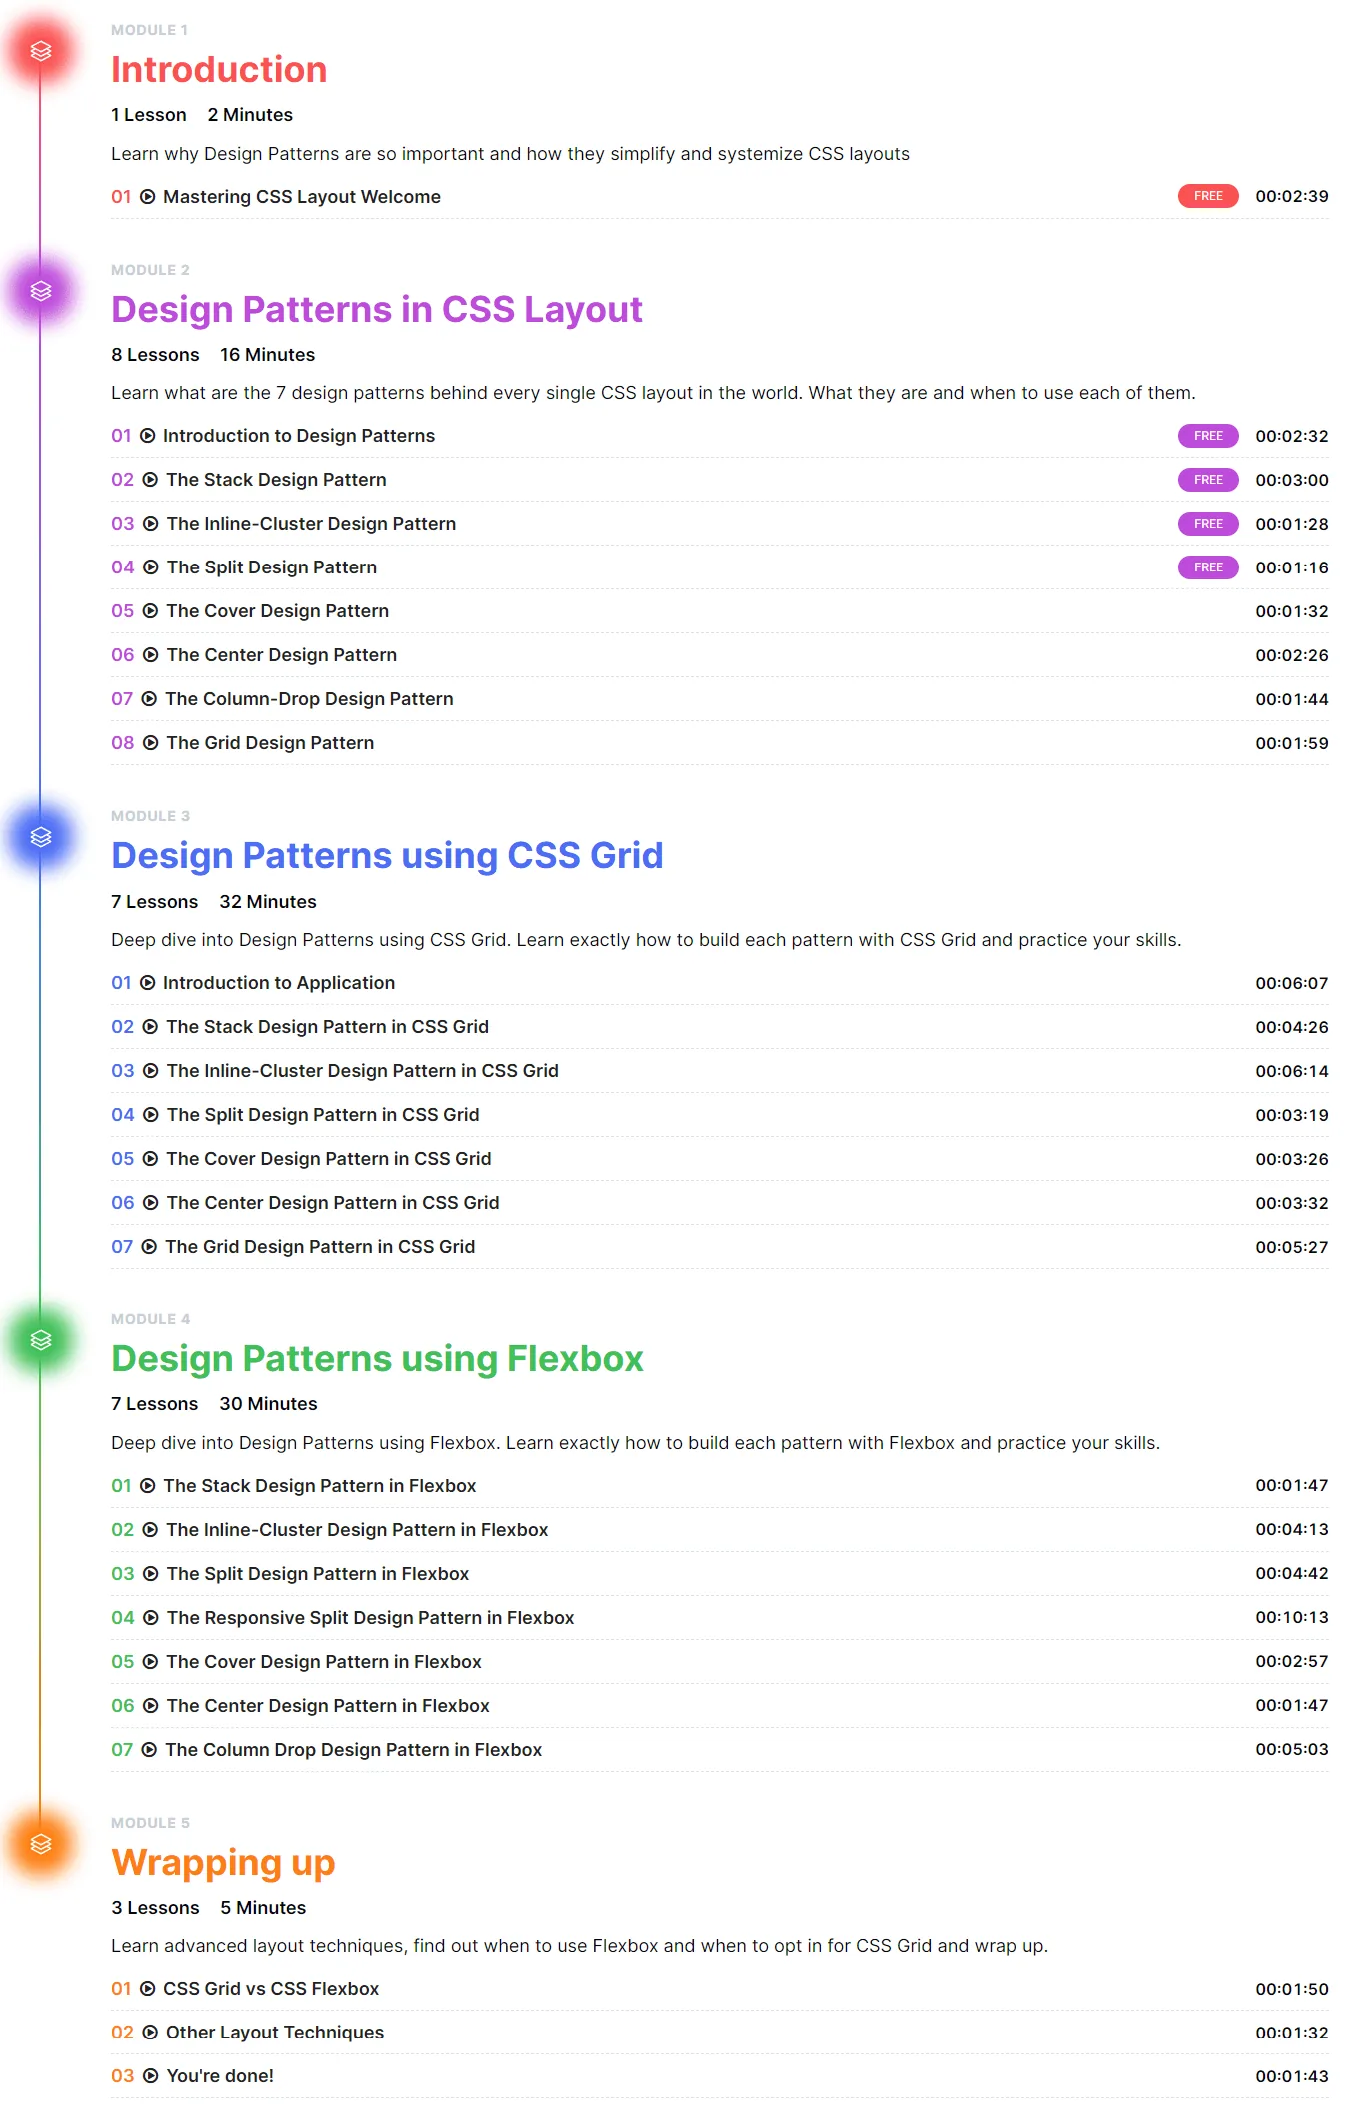The image size is (1346, 2104).
Task: Click play icon beside Mastering CSS Layout Welcome
Action: 148,197
